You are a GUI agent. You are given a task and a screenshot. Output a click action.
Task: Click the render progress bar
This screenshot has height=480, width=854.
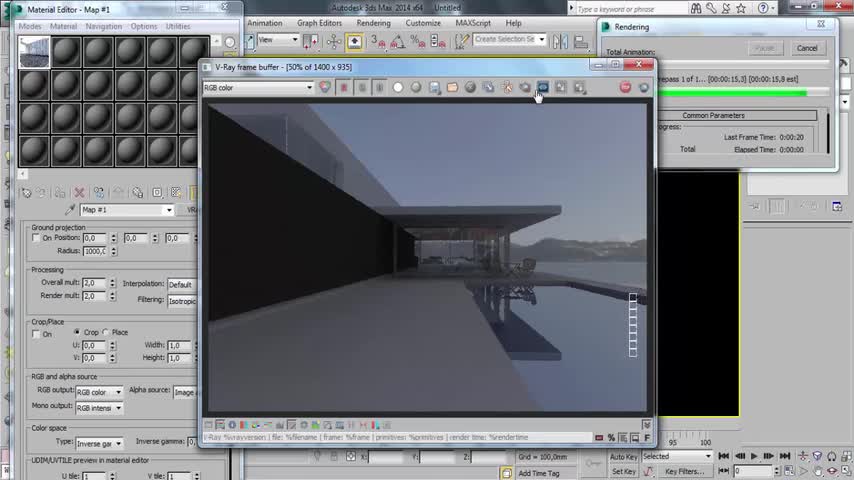(743, 93)
